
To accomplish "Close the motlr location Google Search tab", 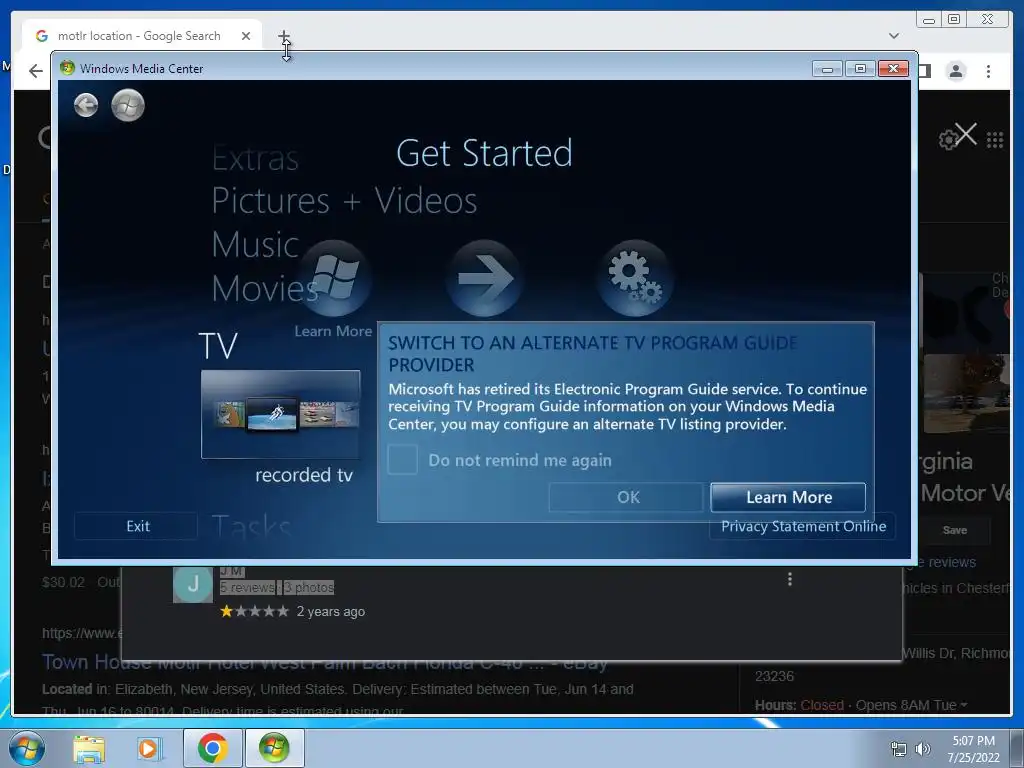I will pyautogui.click(x=246, y=36).
